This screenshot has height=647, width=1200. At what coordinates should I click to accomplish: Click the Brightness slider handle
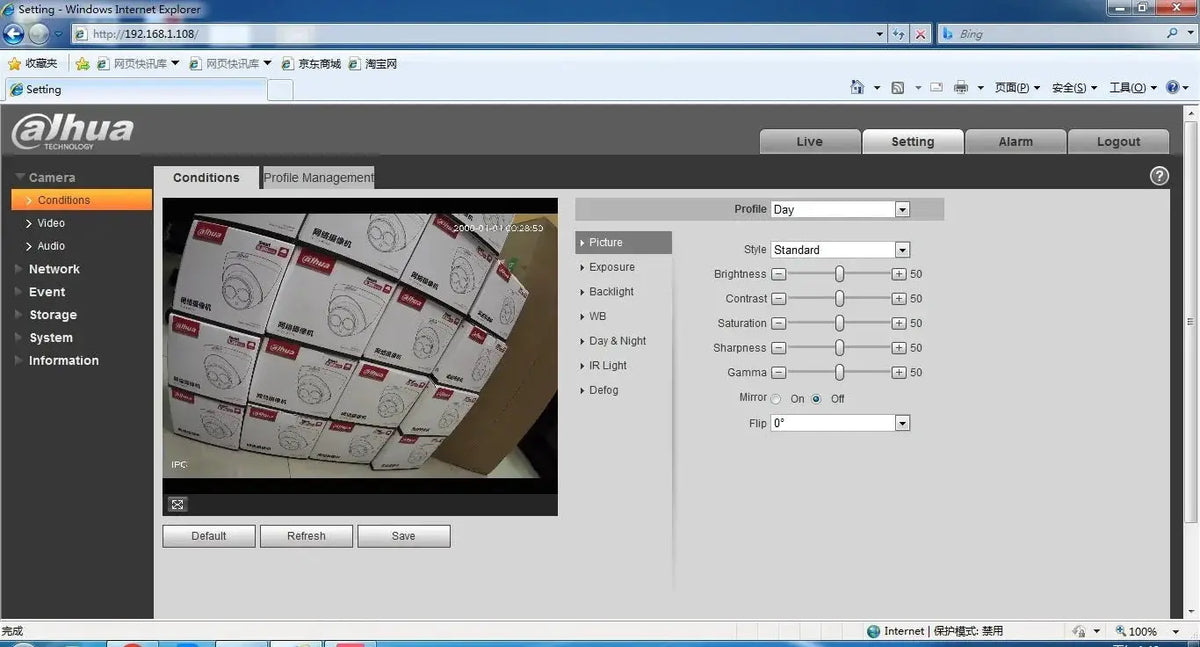pyautogui.click(x=840, y=274)
